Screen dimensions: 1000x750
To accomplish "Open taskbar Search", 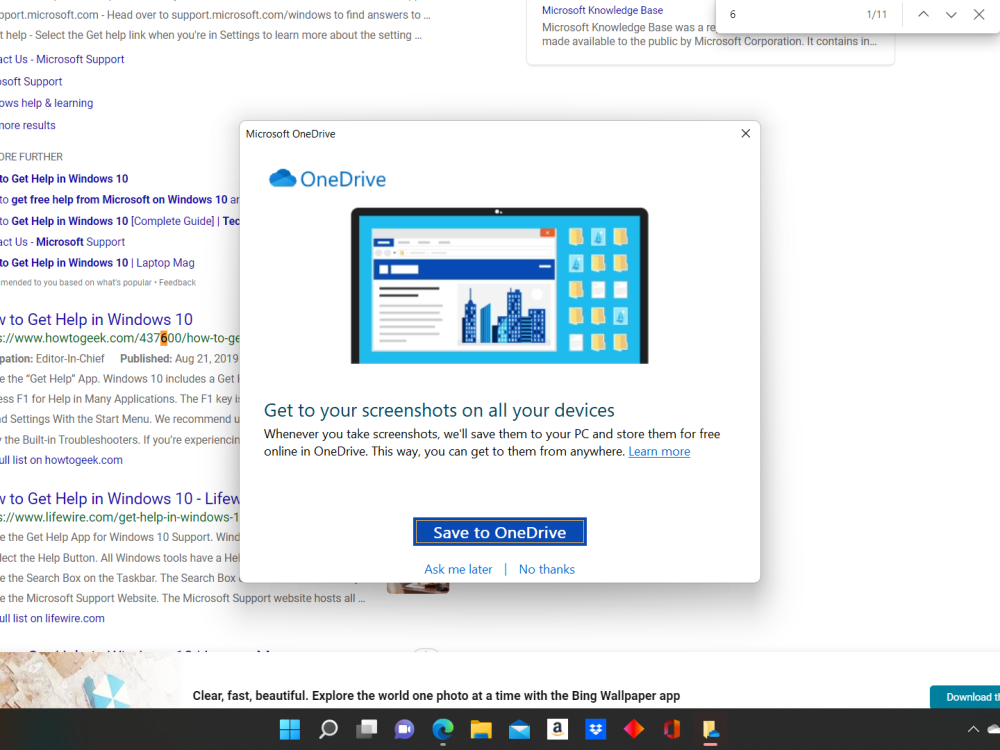I will click(328, 729).
